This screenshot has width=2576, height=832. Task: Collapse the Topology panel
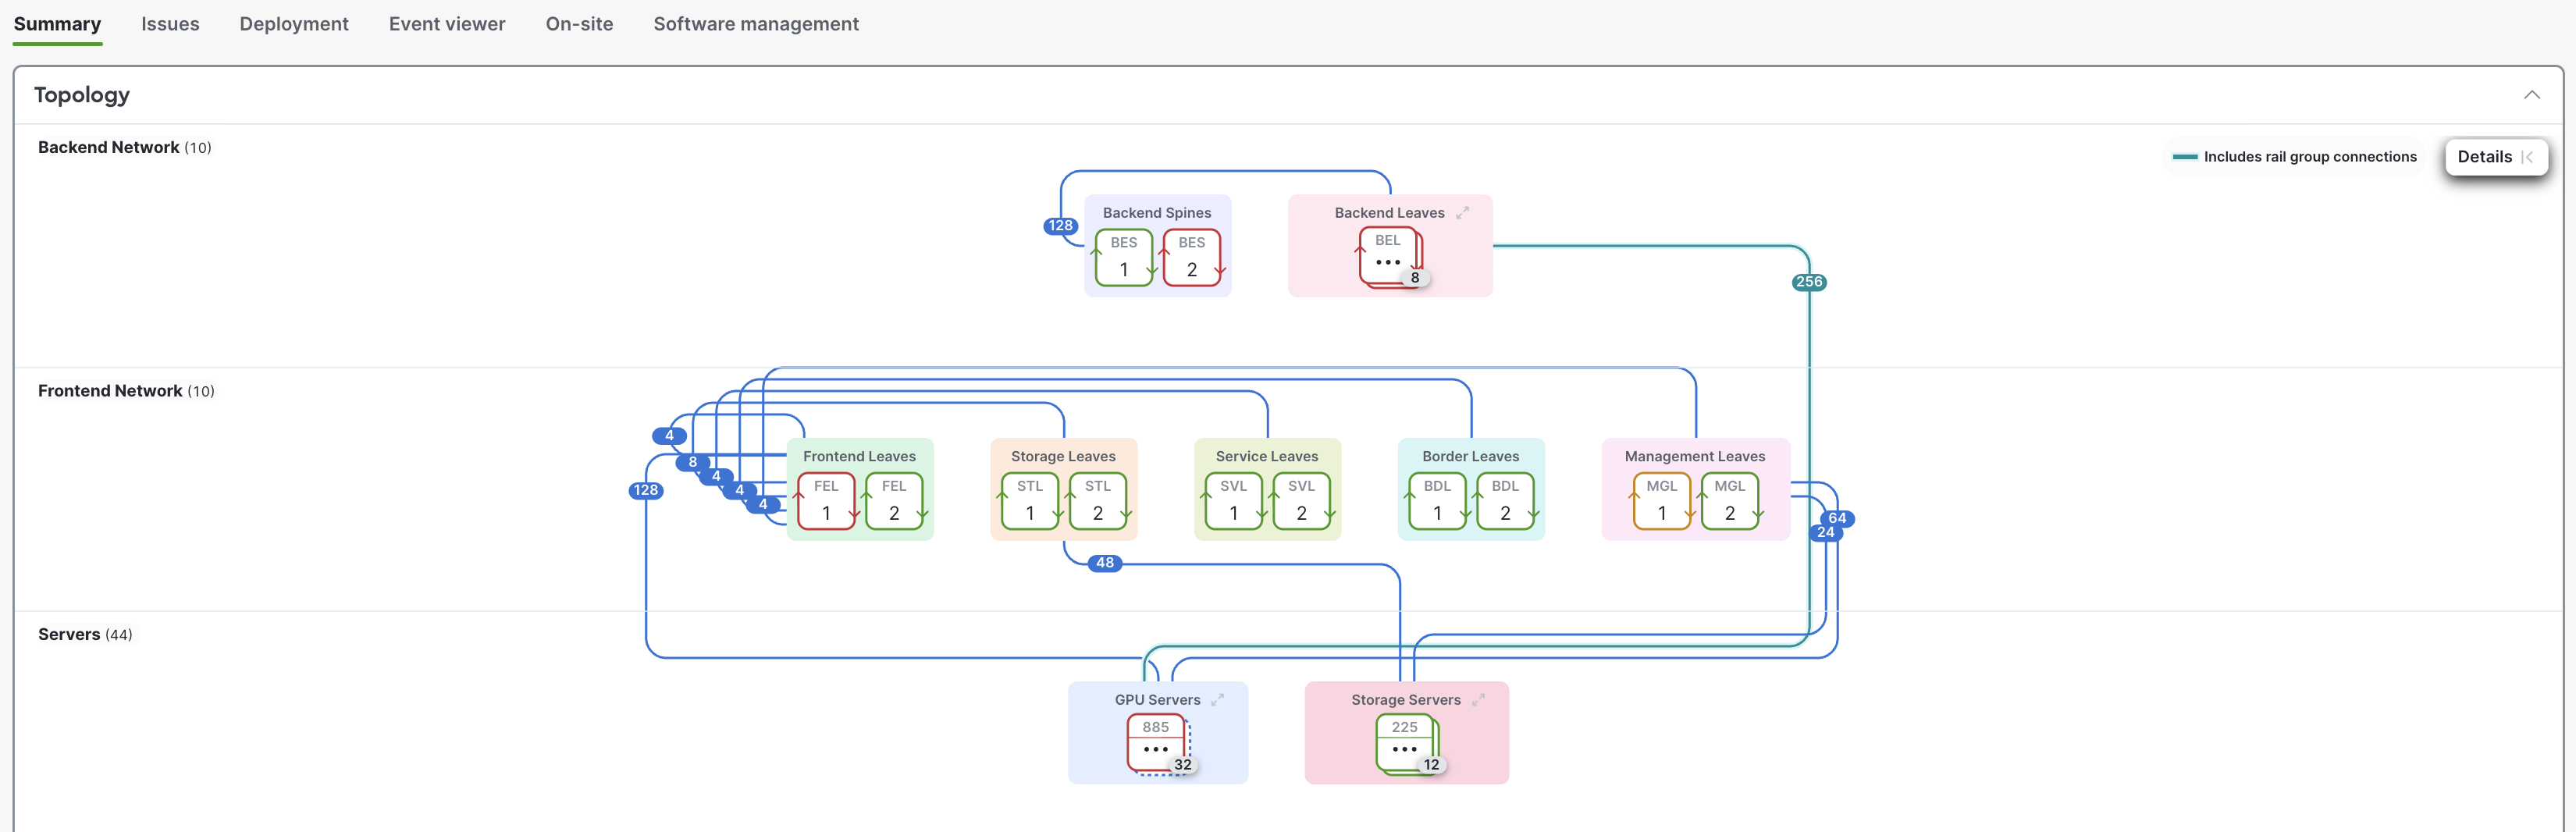tap(2531, 95)
